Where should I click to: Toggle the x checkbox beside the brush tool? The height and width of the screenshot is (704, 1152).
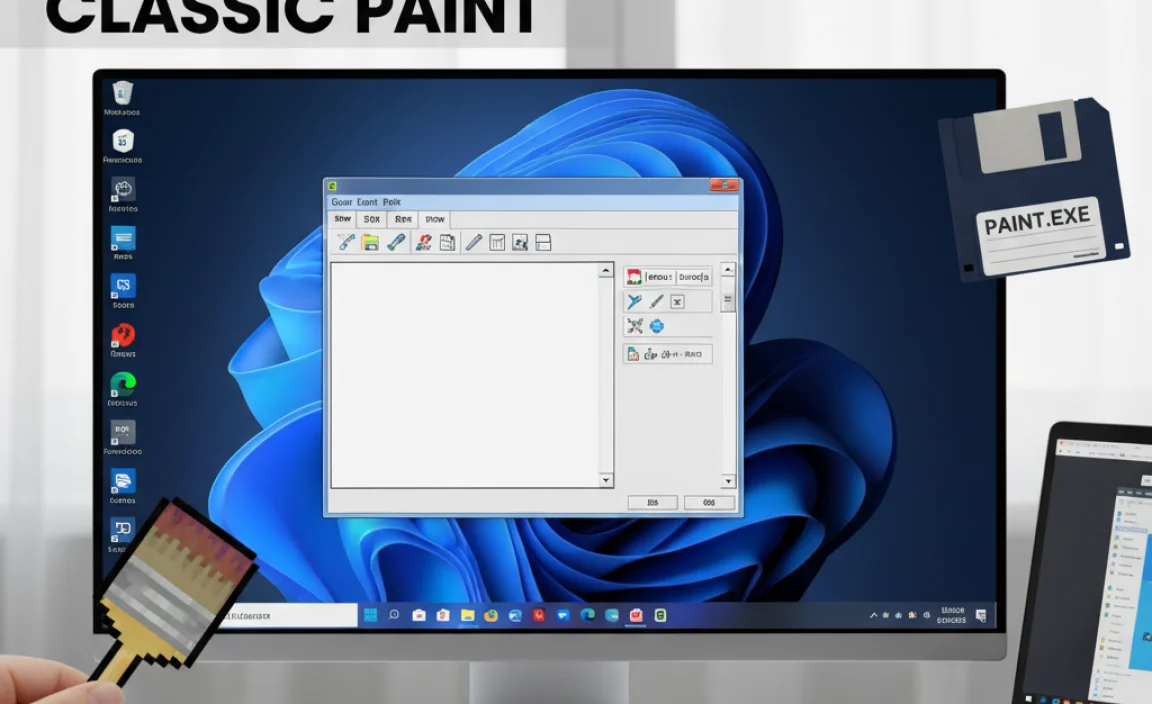[x=677, y=302]
